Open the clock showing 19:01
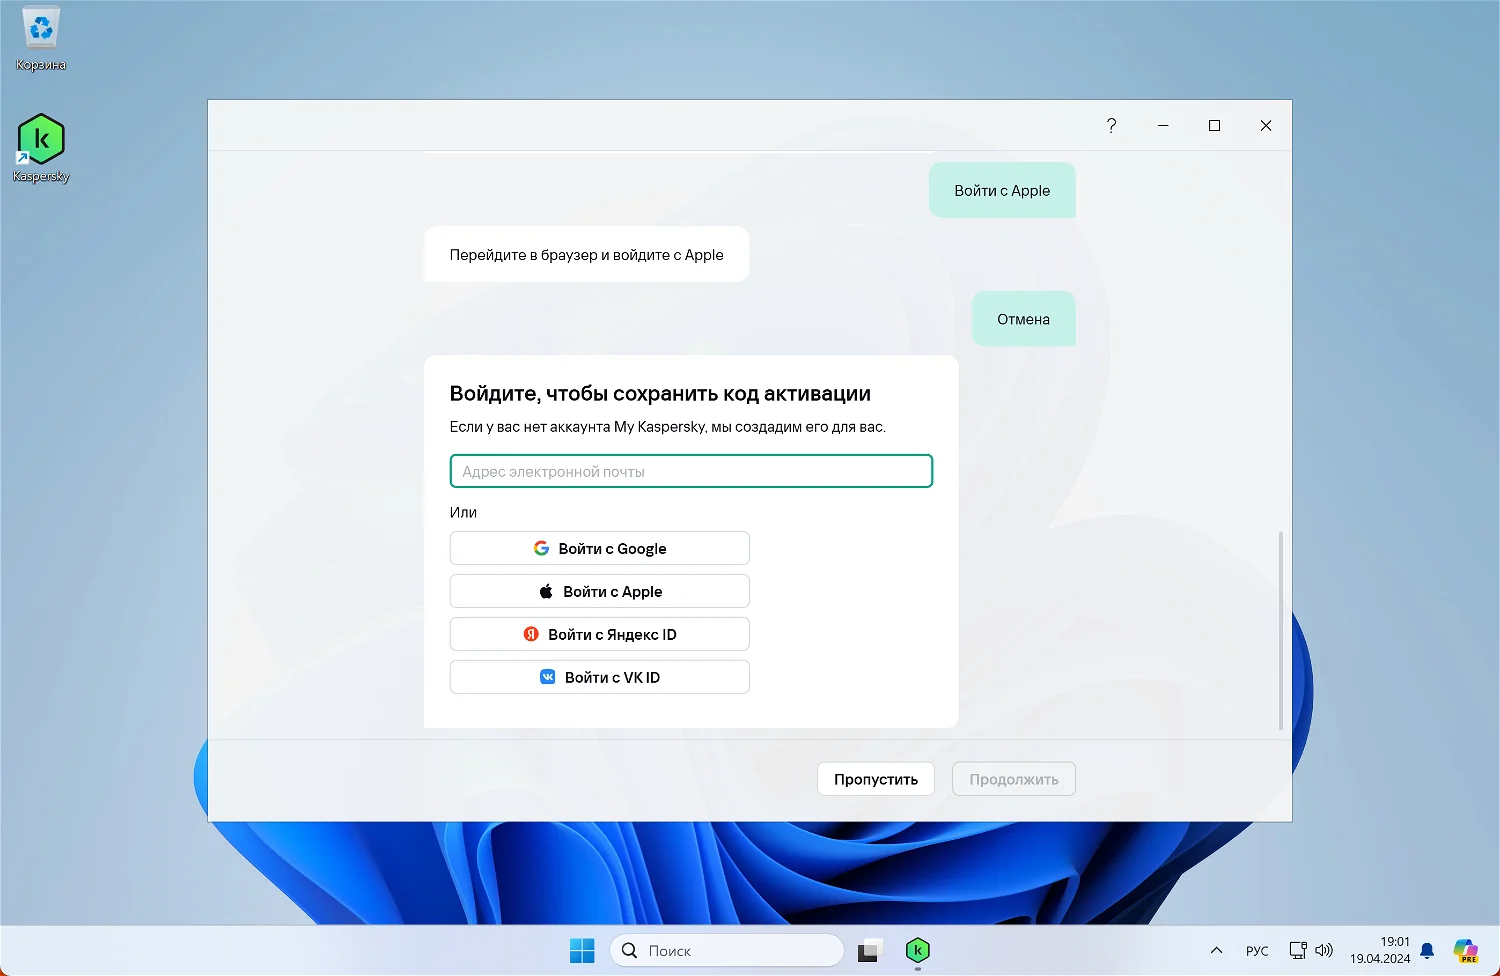 (1380, 950)
